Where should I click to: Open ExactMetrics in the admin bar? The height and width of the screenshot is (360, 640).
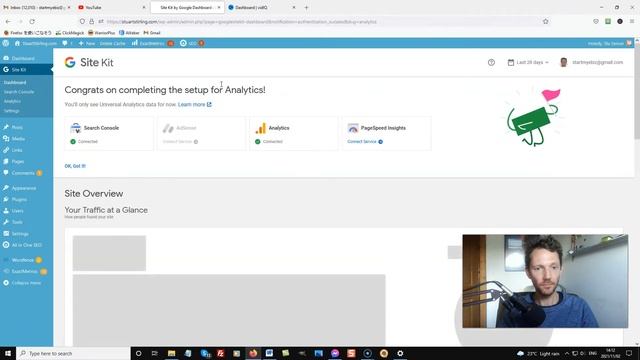click(x=152, y=43)
